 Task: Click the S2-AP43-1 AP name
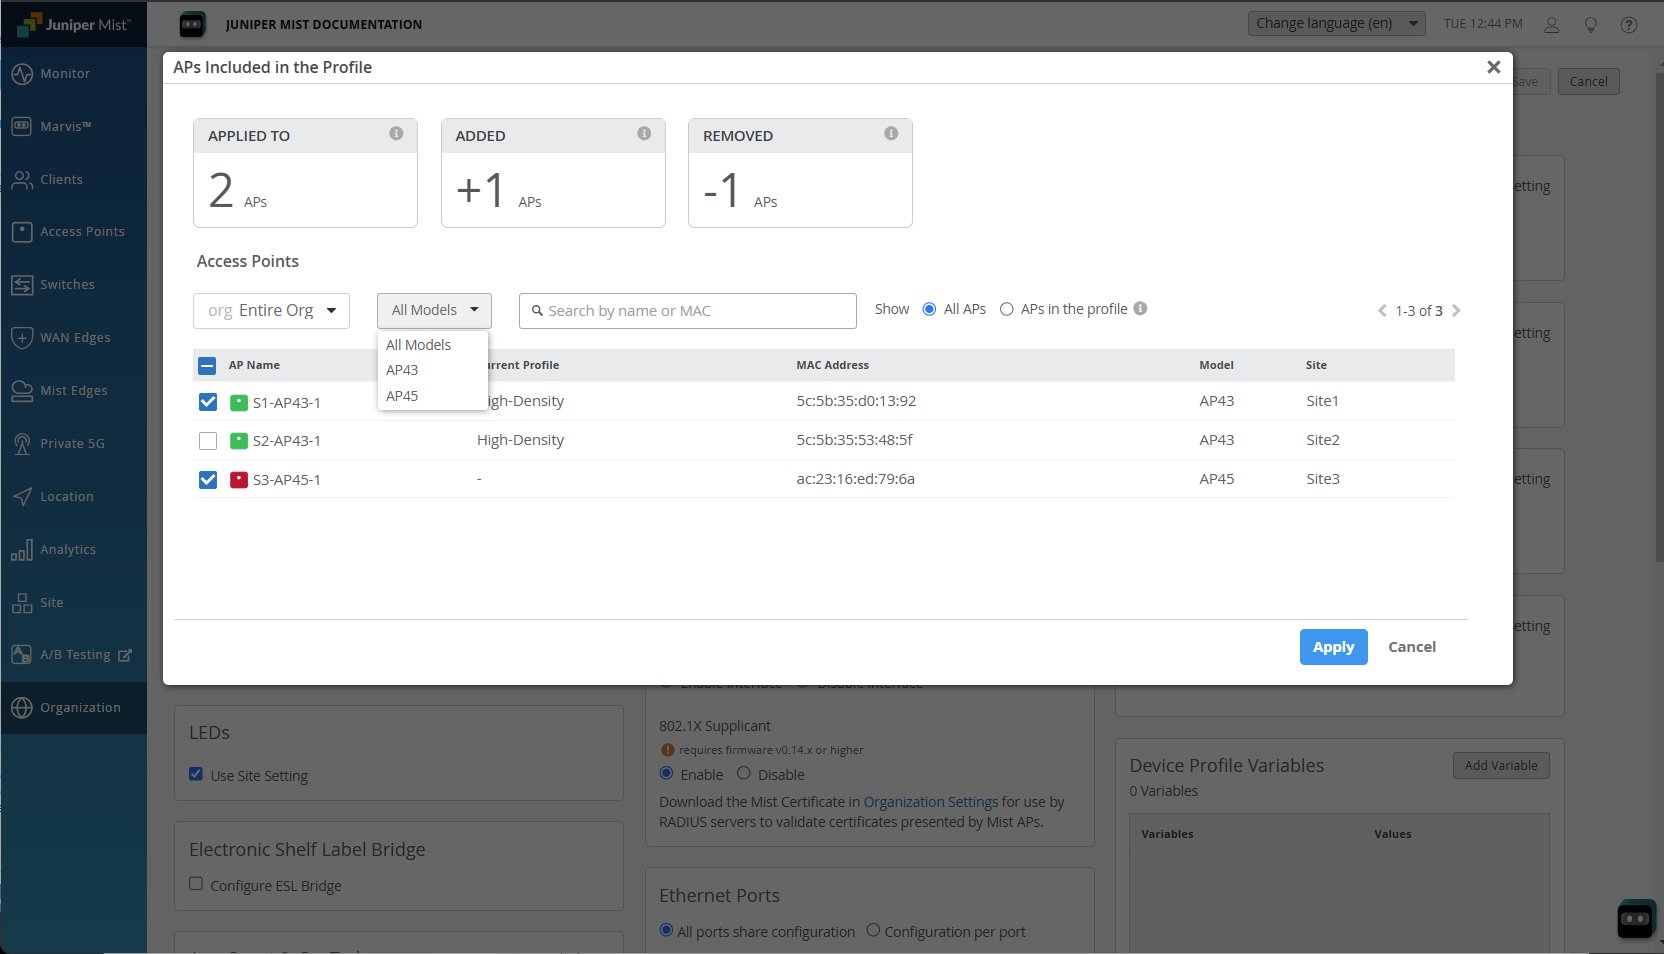[286, 441]
